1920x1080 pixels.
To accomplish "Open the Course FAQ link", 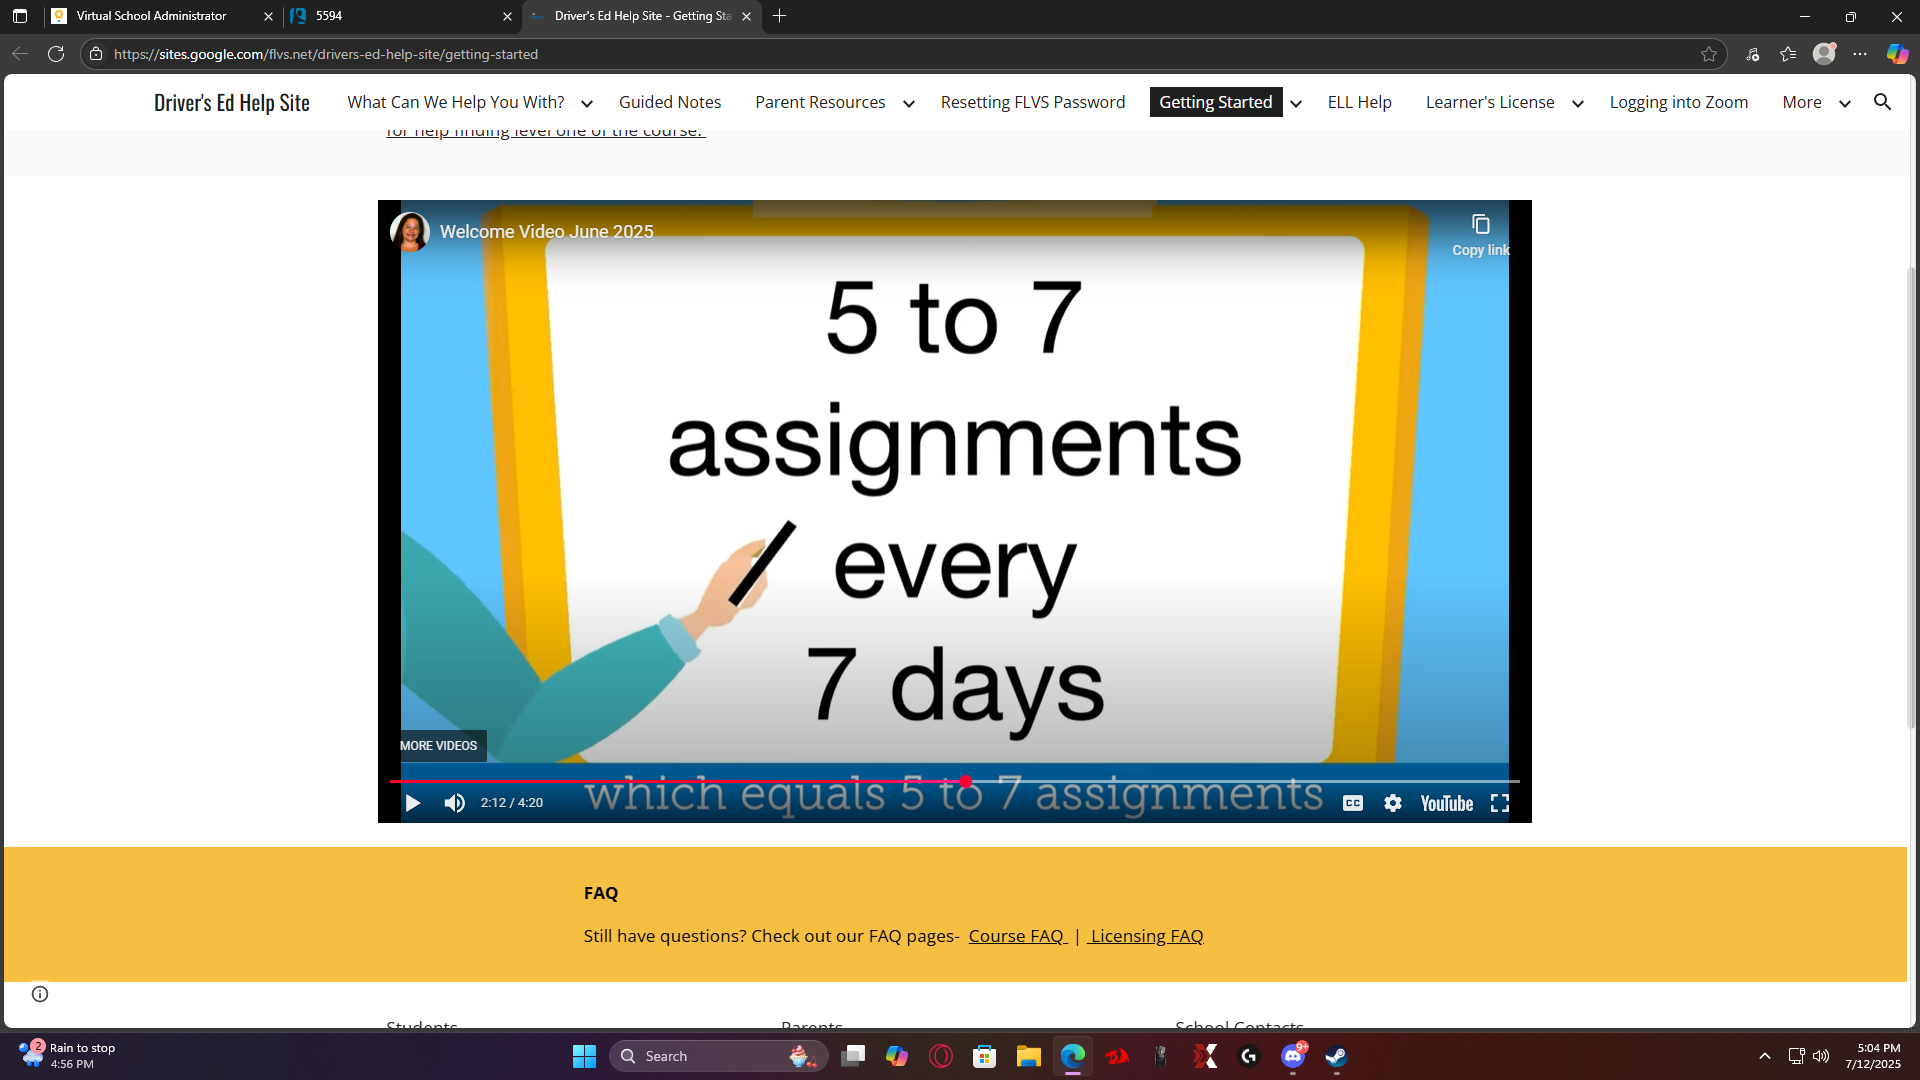I will coord(1016,936).
